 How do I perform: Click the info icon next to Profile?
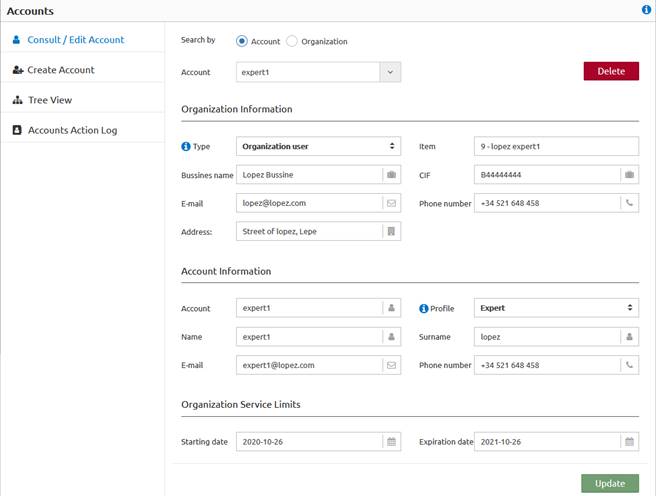[423, 308]
